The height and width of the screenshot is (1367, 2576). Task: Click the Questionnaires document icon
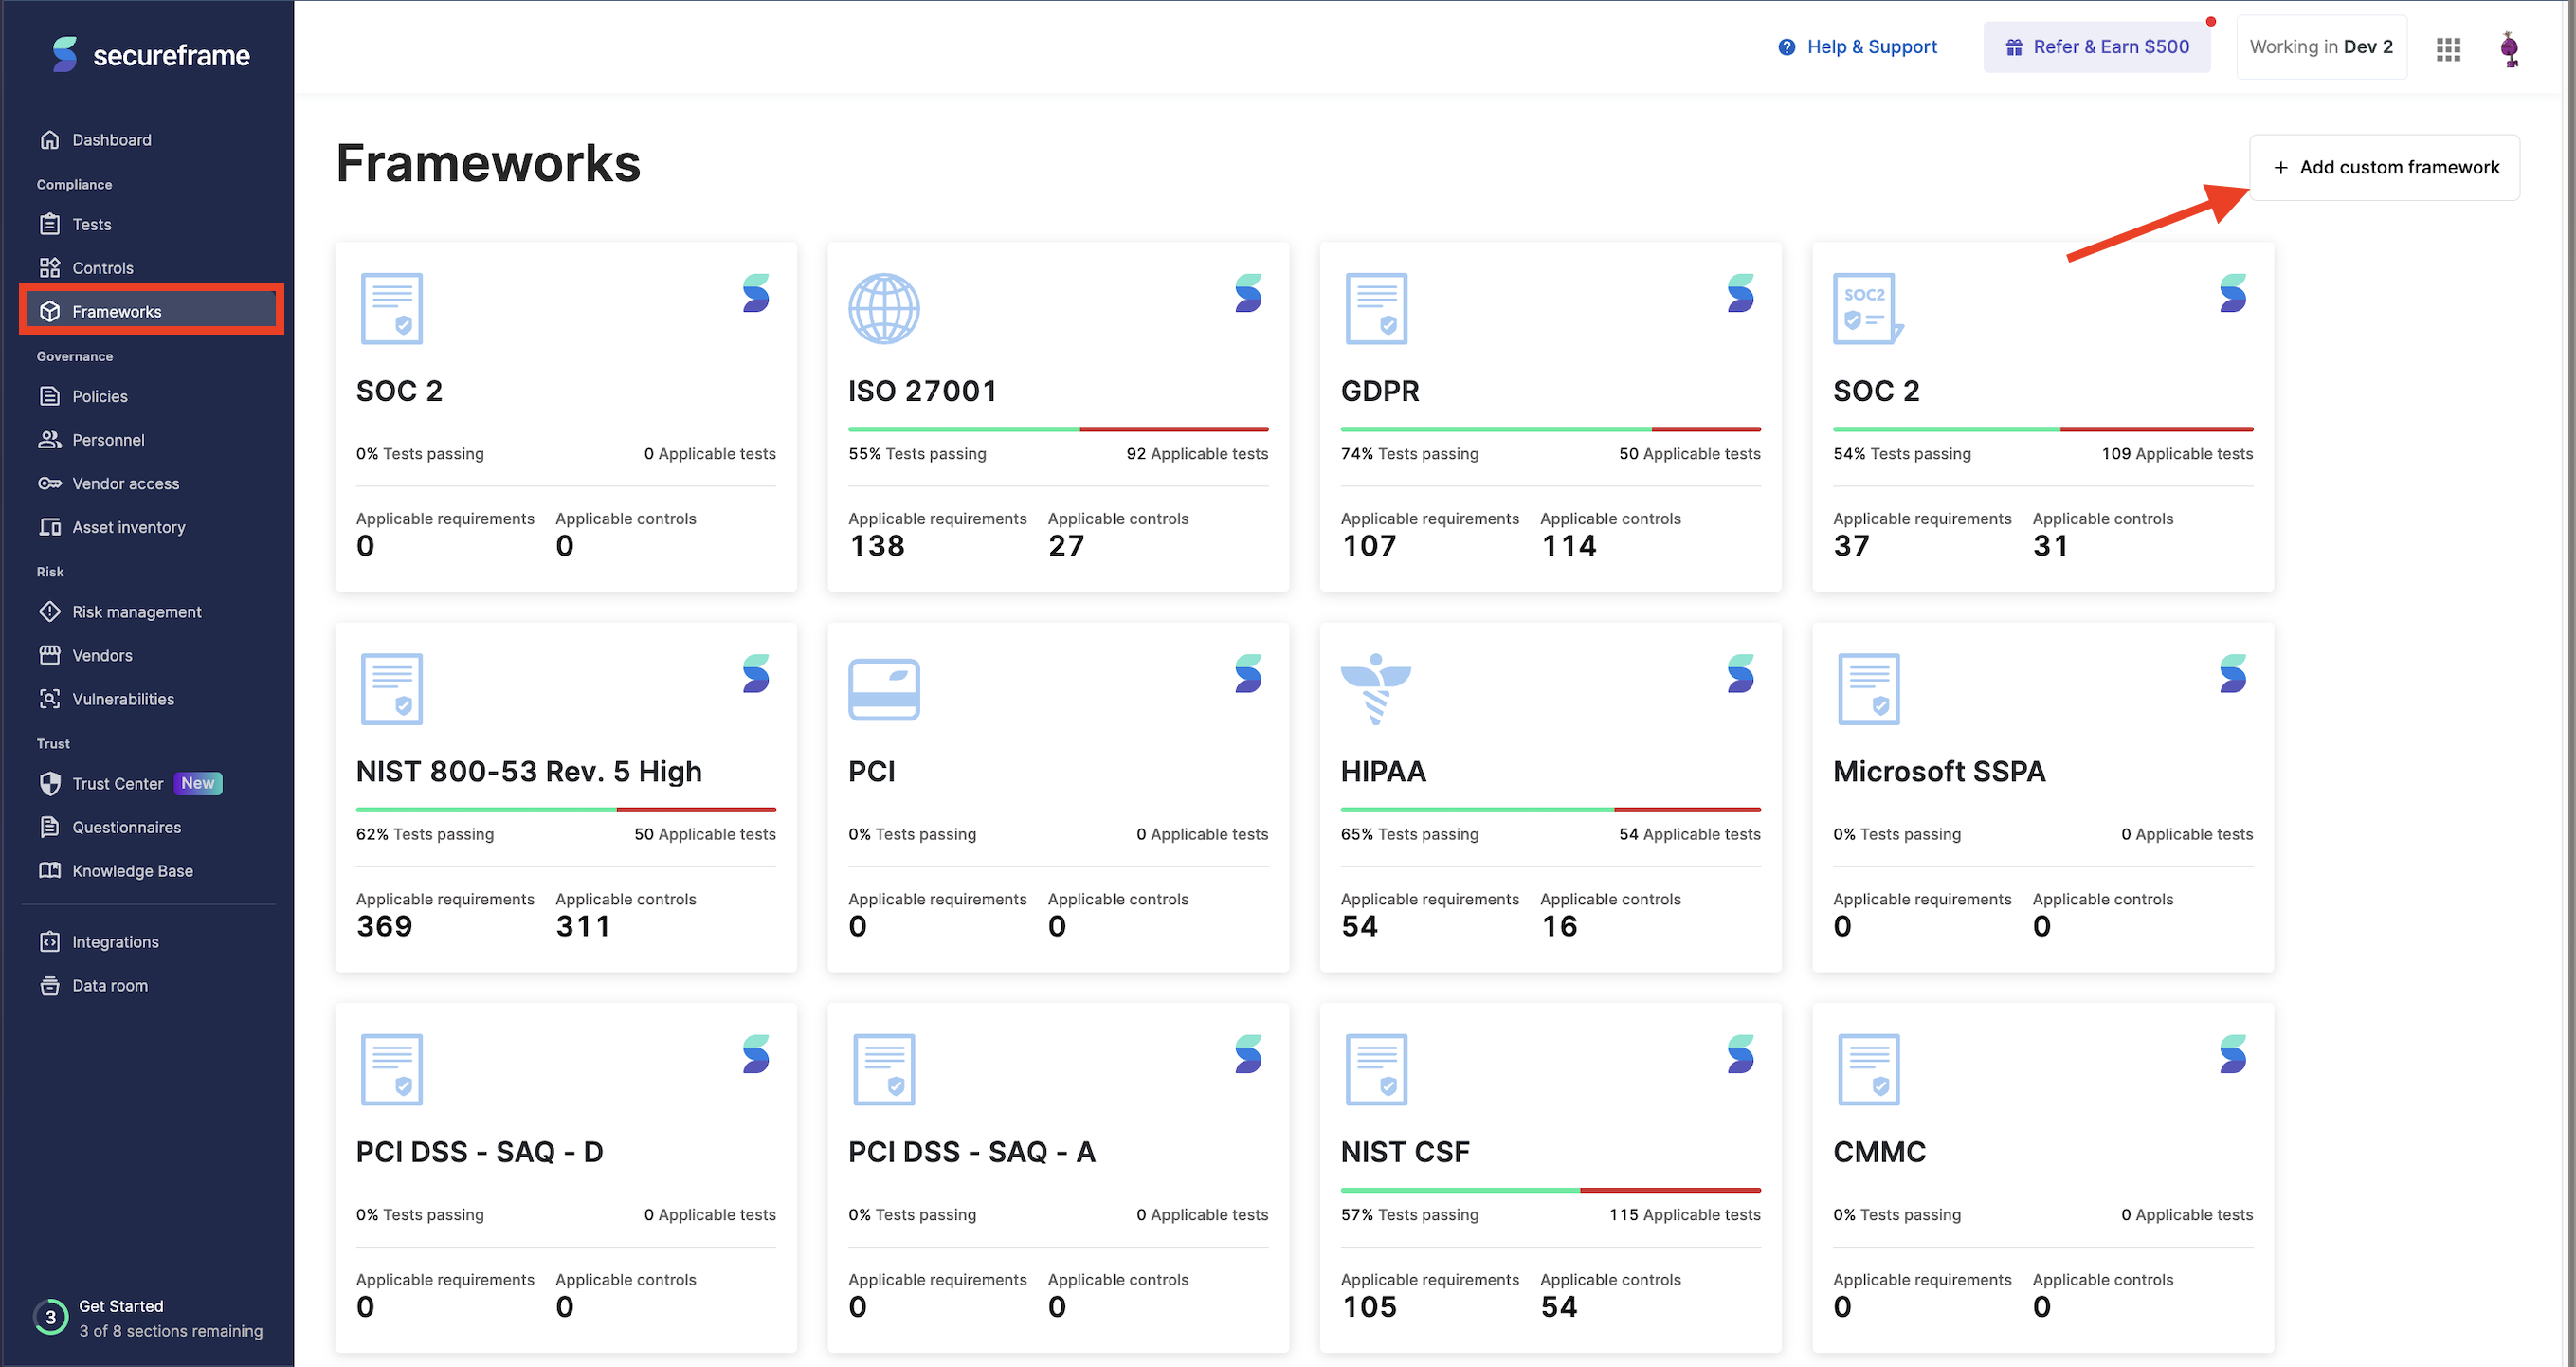click(x=50, y=828)
